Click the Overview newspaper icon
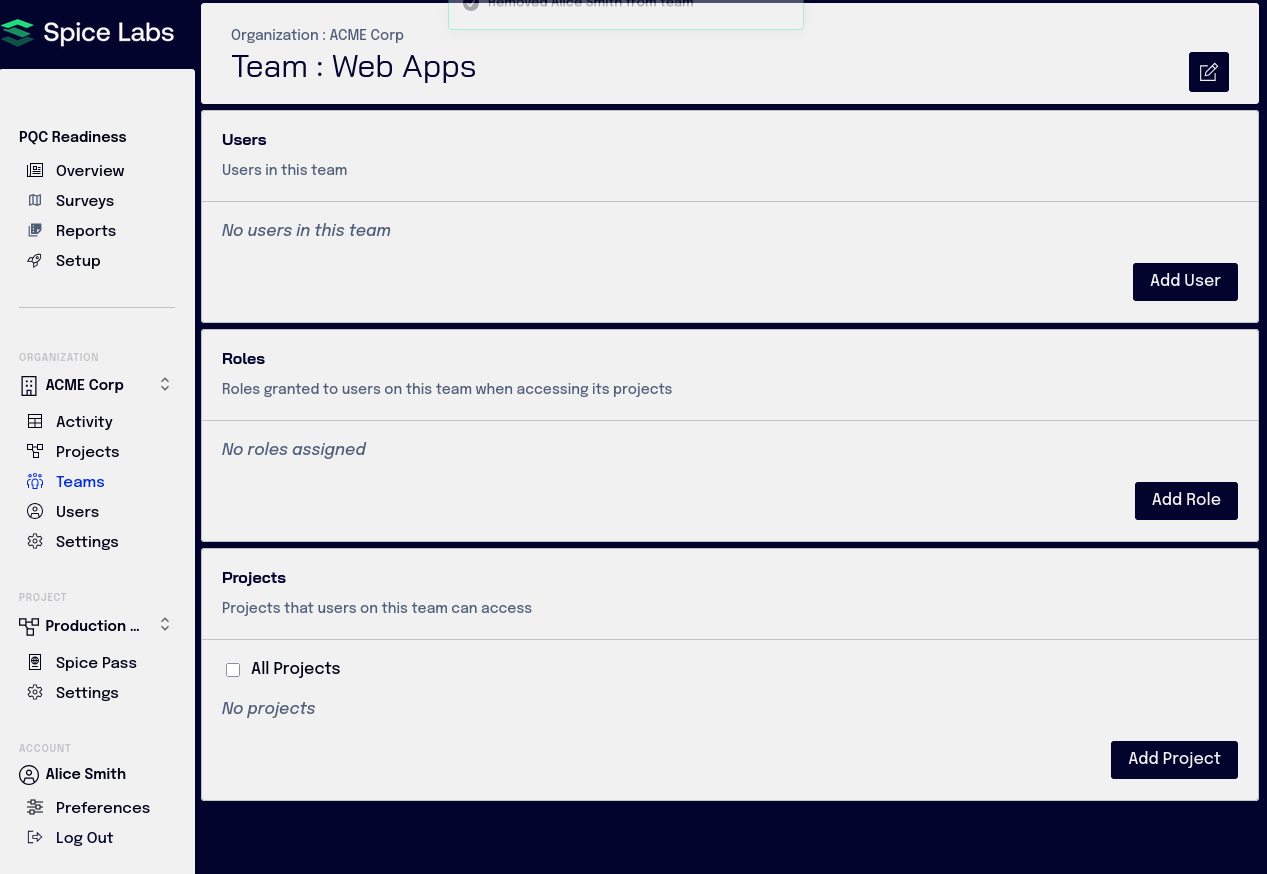 [x=35, y=170]
